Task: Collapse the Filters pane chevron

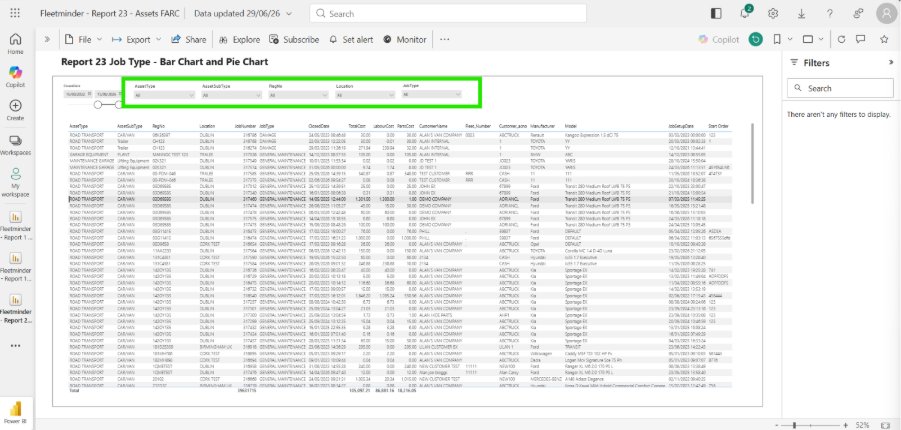Action: tap(891, 62)
